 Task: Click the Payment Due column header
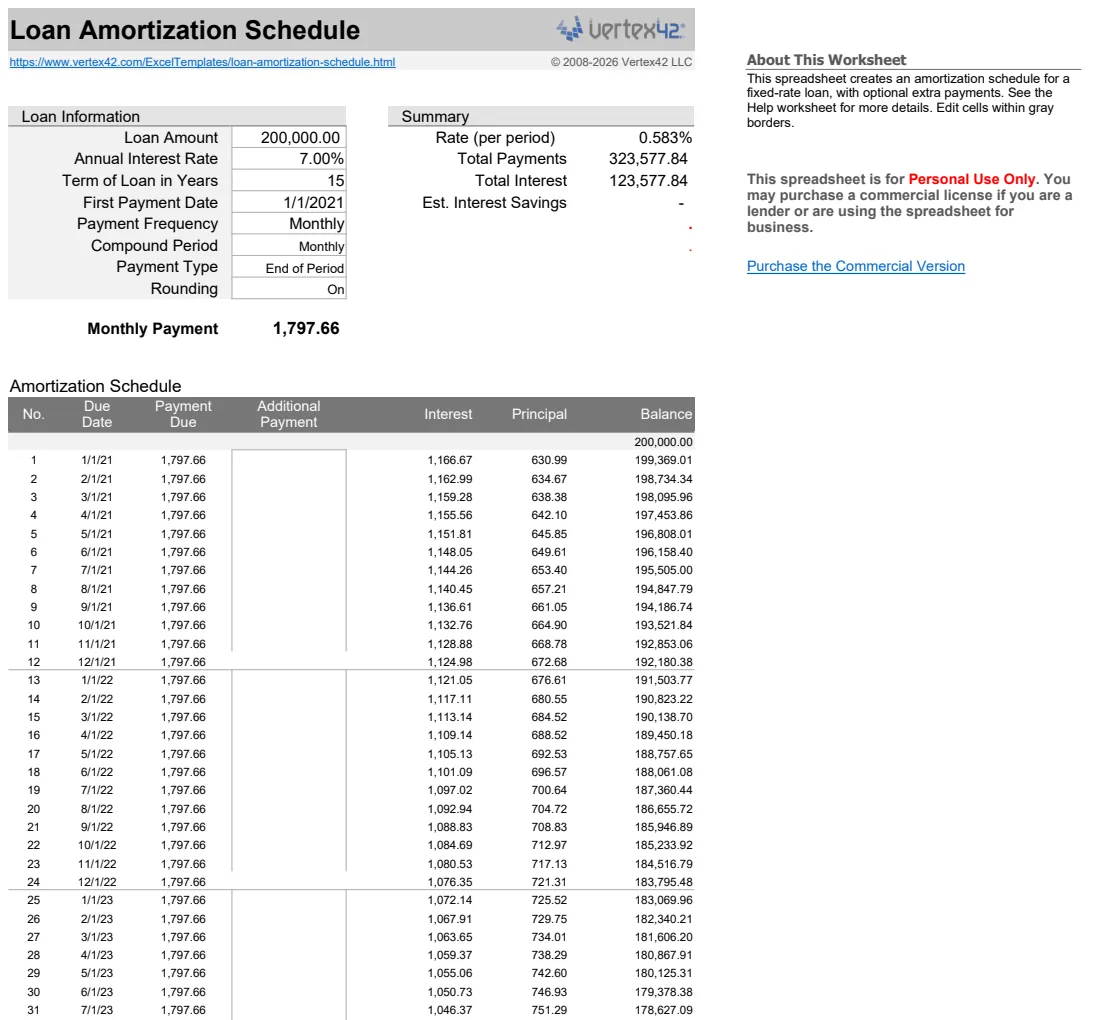[x=183, y=414]
